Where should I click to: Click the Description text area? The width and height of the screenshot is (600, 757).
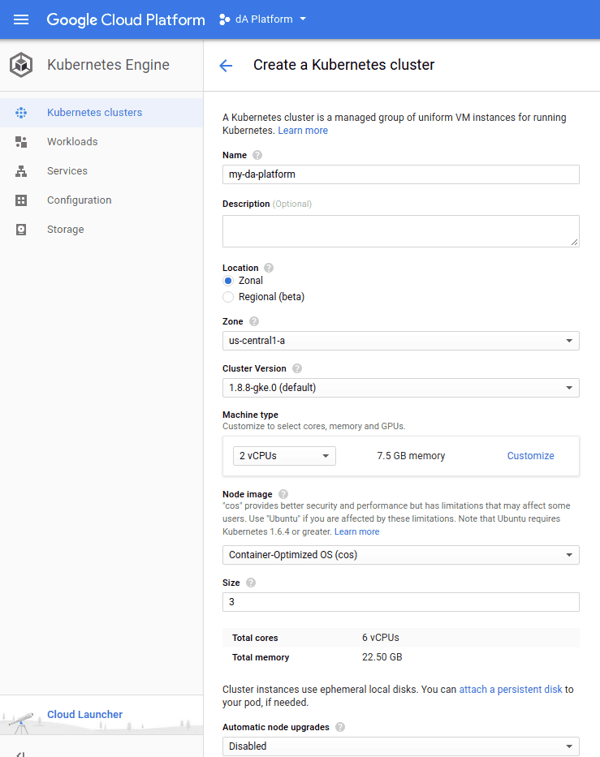401,231
